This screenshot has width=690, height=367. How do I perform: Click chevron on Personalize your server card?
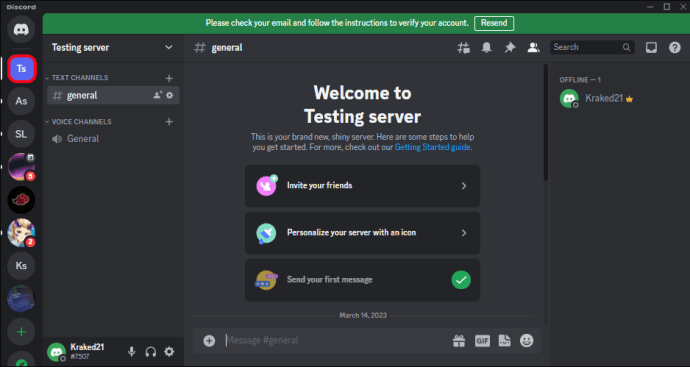click(464, 233)
